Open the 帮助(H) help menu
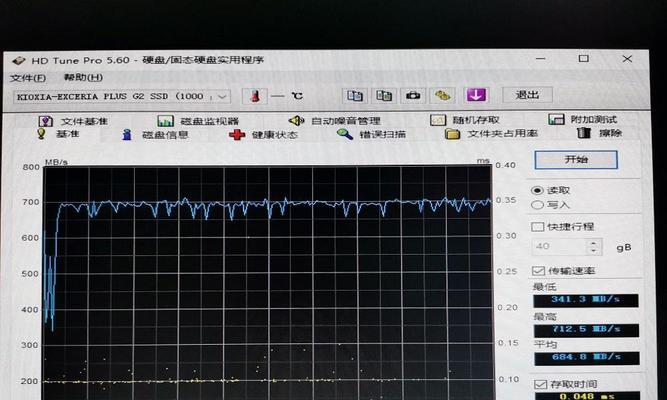 click(x=82, y=77)
